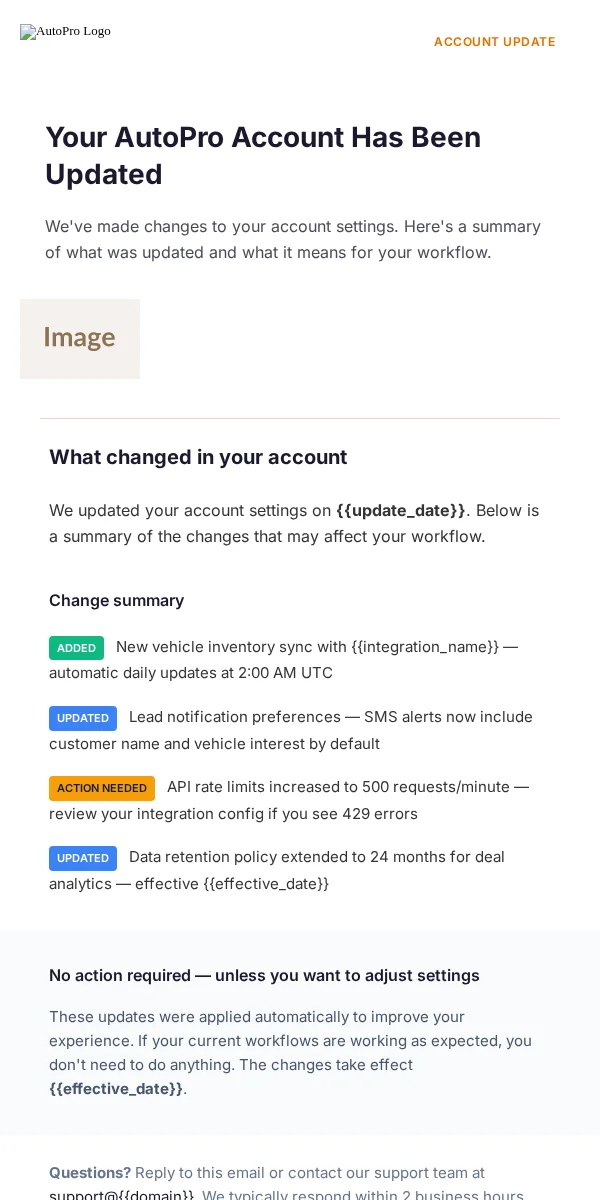Viewport: 600px width, 1200px height.
Task: Click the 'What changed in your account' heading
Action: coord(198,457)
